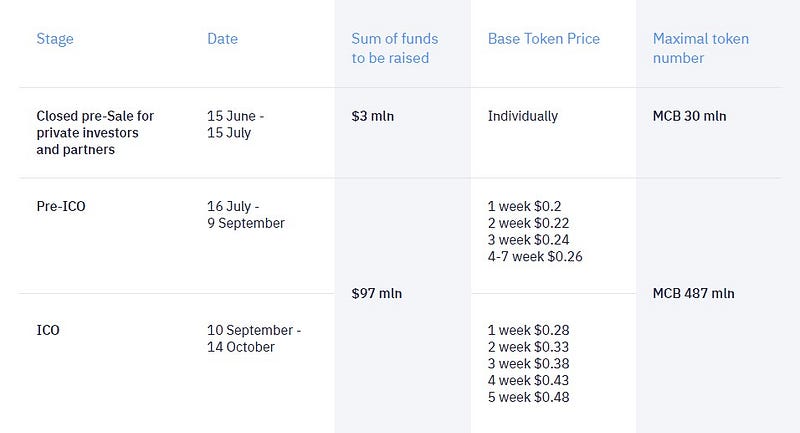
Task: Select the 5 week $0.48 price line
Action: point(530,398)
